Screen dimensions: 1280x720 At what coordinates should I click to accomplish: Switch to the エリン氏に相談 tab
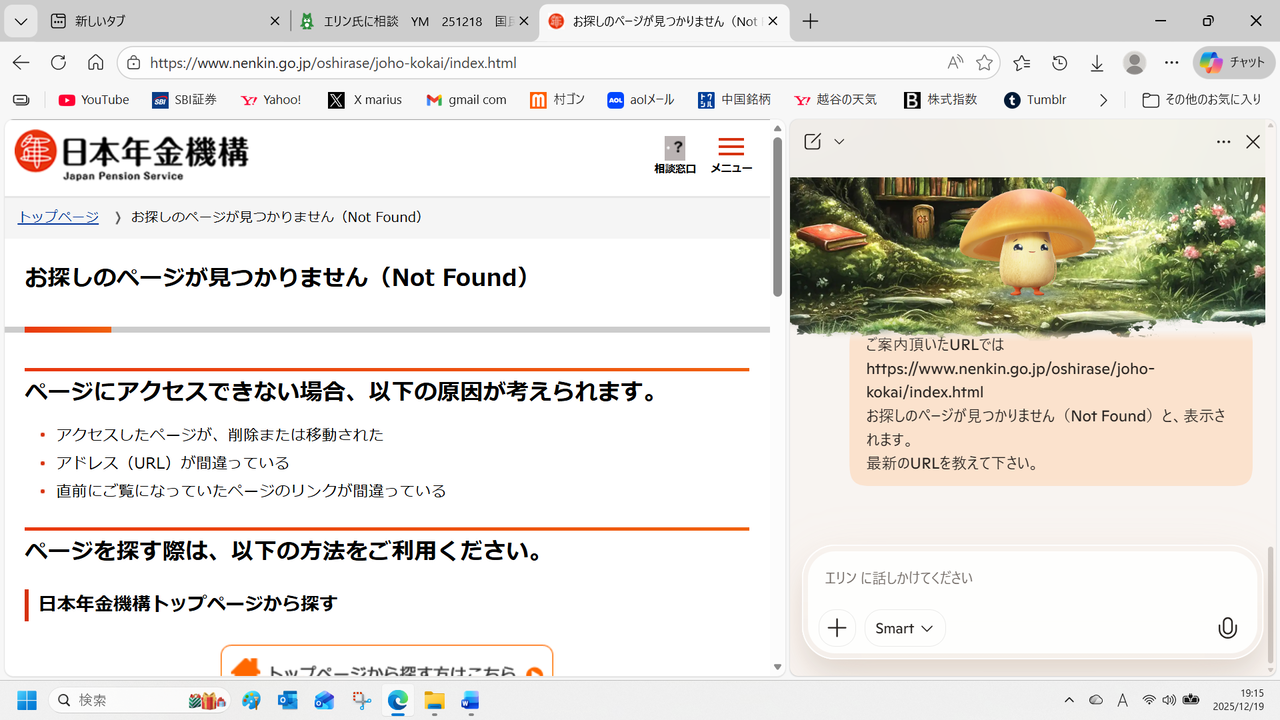point(415,21)
